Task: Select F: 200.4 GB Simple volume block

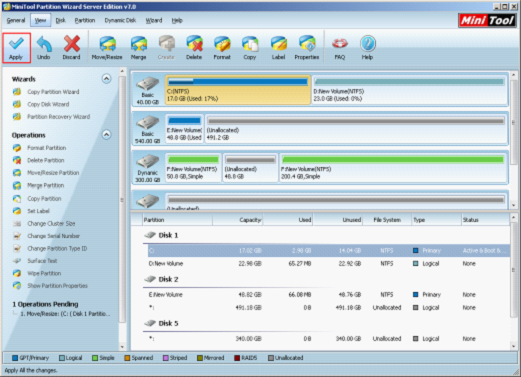Action: tap(393, 168)
